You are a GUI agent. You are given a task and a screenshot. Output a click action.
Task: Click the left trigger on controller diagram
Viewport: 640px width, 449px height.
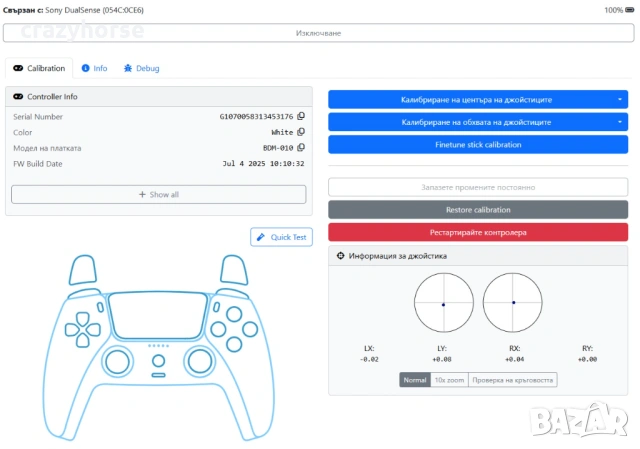(83, 270)
